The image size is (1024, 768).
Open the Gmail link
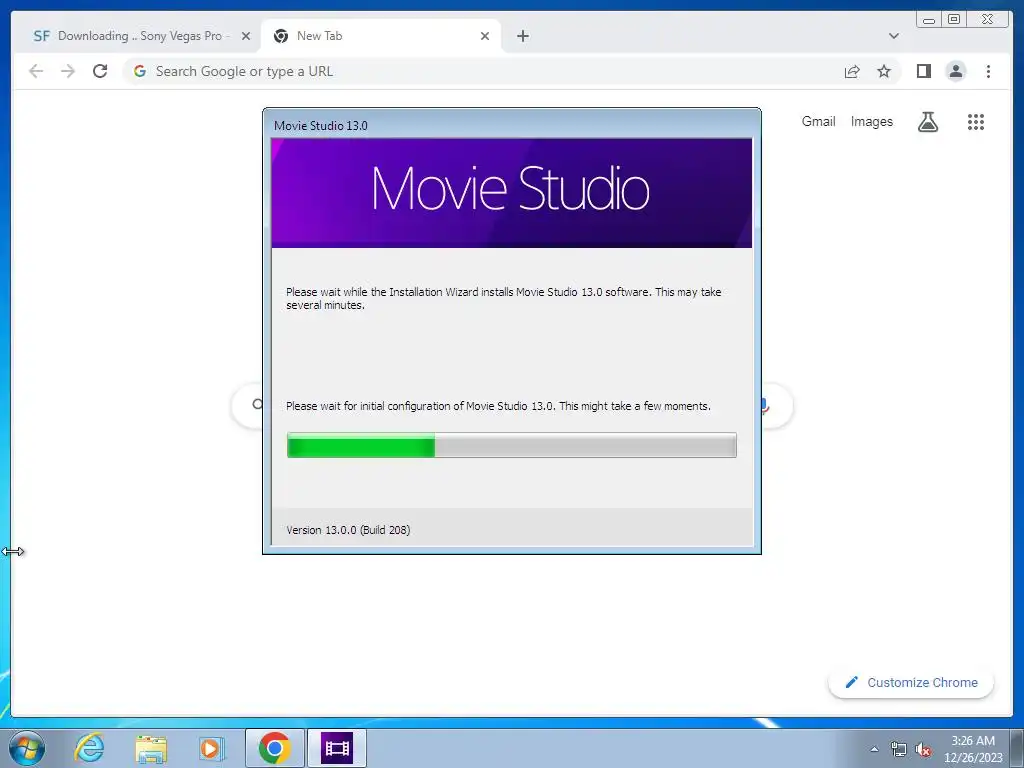[x=818, y=121]
